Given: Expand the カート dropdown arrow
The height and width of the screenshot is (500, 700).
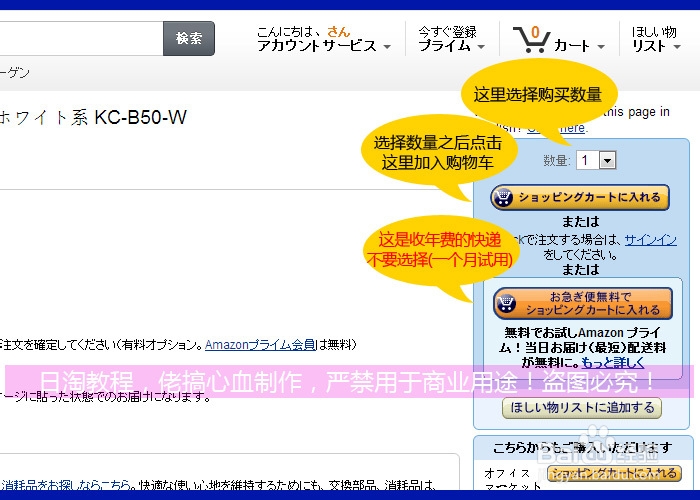Looking at the screenshot, I should pyautogui.click(x=601, y=46).
